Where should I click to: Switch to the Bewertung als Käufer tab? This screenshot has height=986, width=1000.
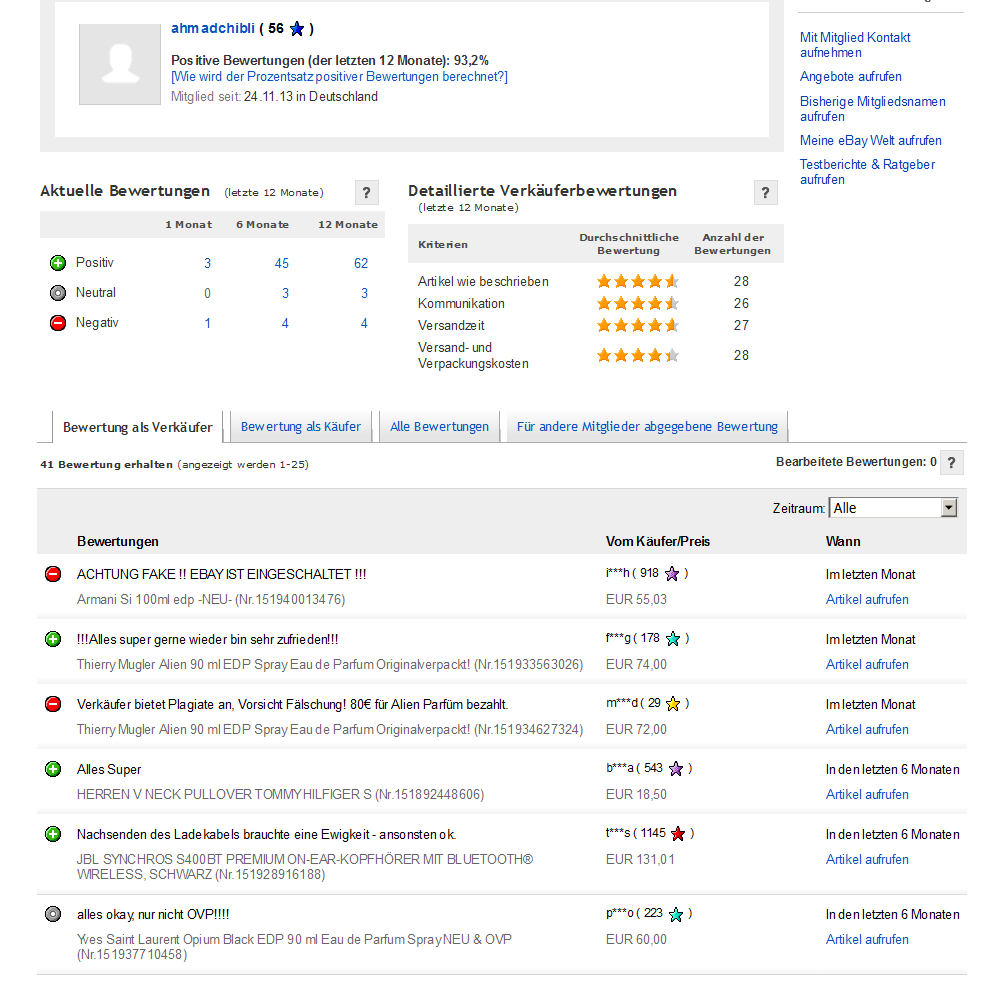click(x=301, y=427)
